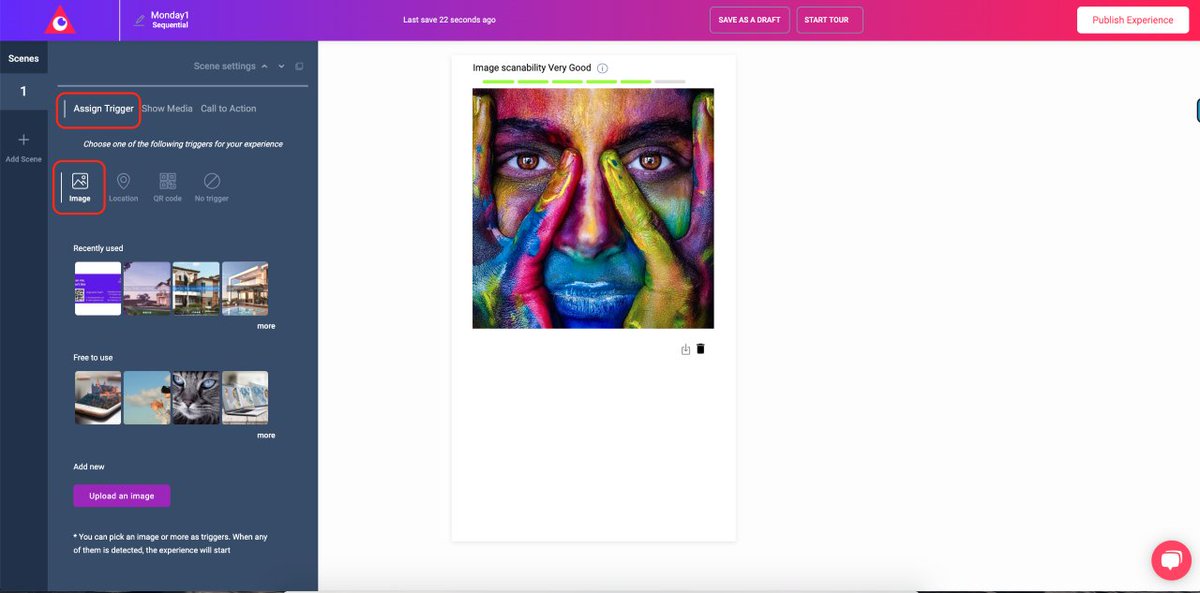Image resolution: width=1200 pixels, height=593 pixels.
Task: Switch to the Call to Action tab
Action: (228, 108)
